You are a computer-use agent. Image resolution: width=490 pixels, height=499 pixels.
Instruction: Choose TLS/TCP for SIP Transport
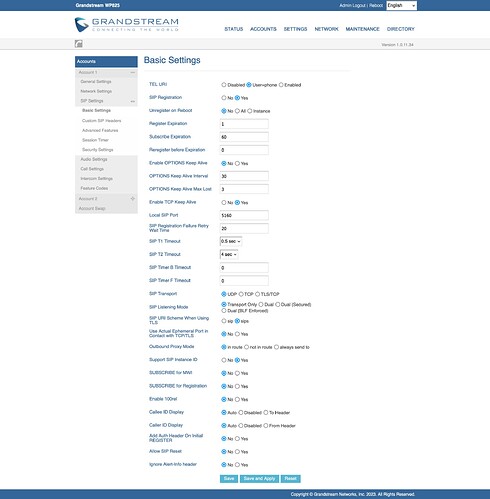257,294
